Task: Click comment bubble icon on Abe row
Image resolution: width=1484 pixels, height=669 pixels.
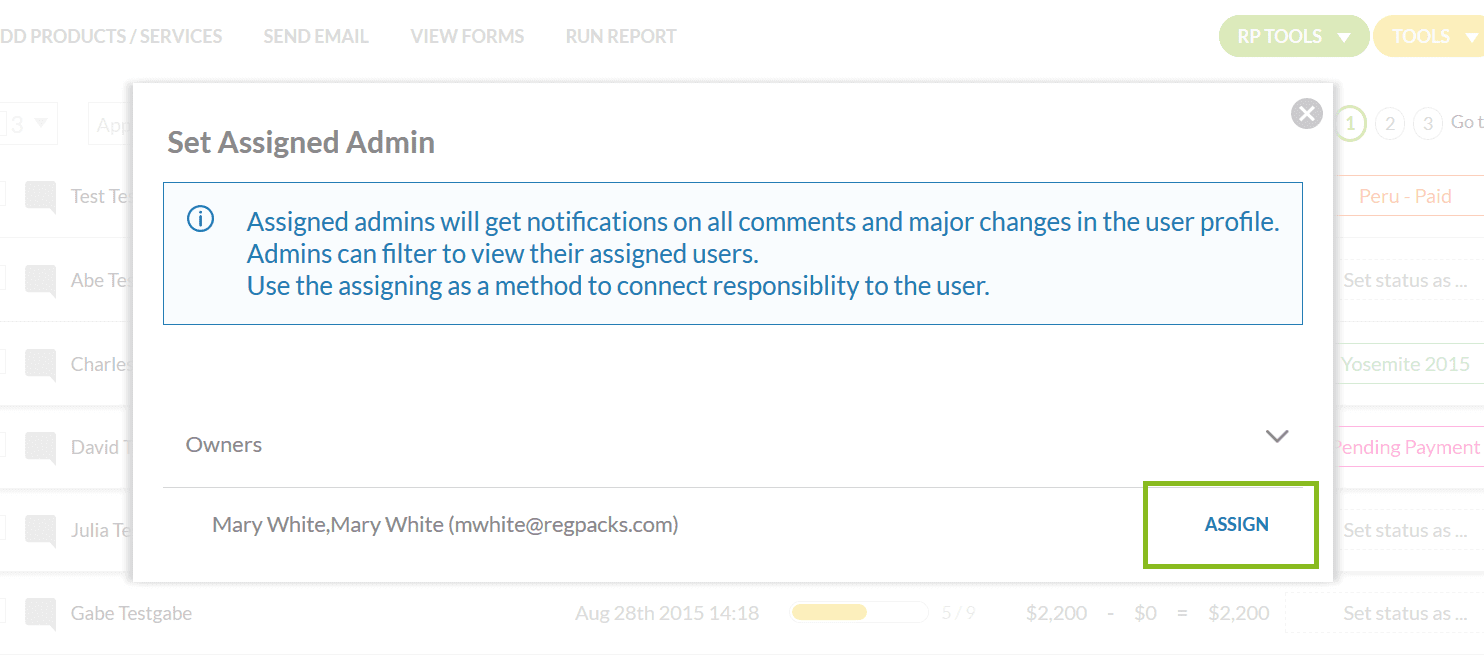Action: [41, 281]
